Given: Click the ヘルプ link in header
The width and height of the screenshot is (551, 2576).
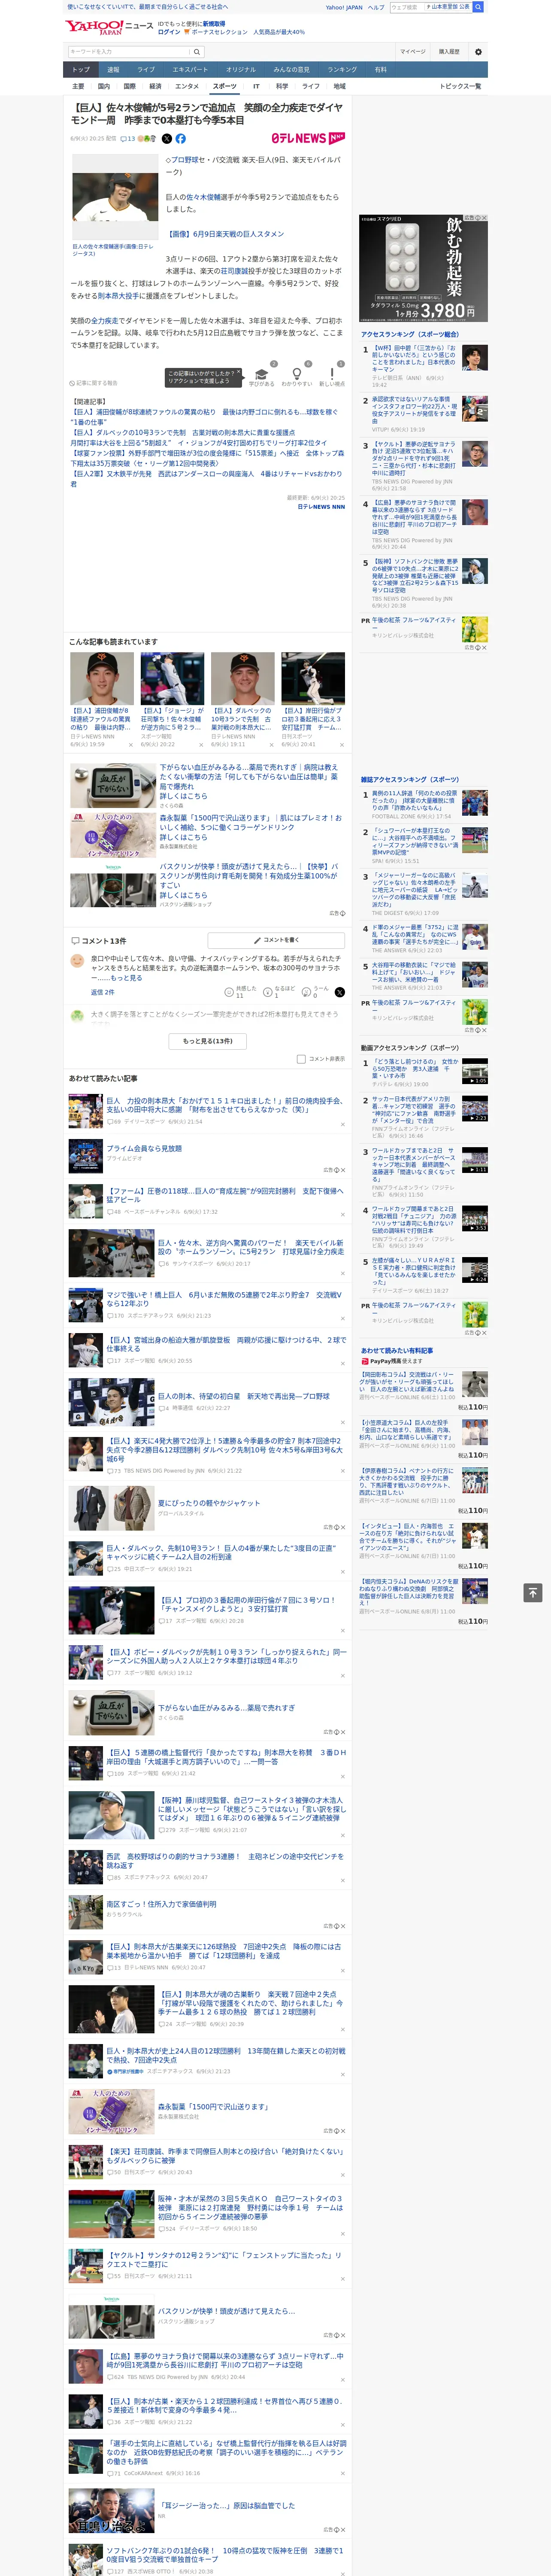Looking at the screenshot, I should (376, 7).
